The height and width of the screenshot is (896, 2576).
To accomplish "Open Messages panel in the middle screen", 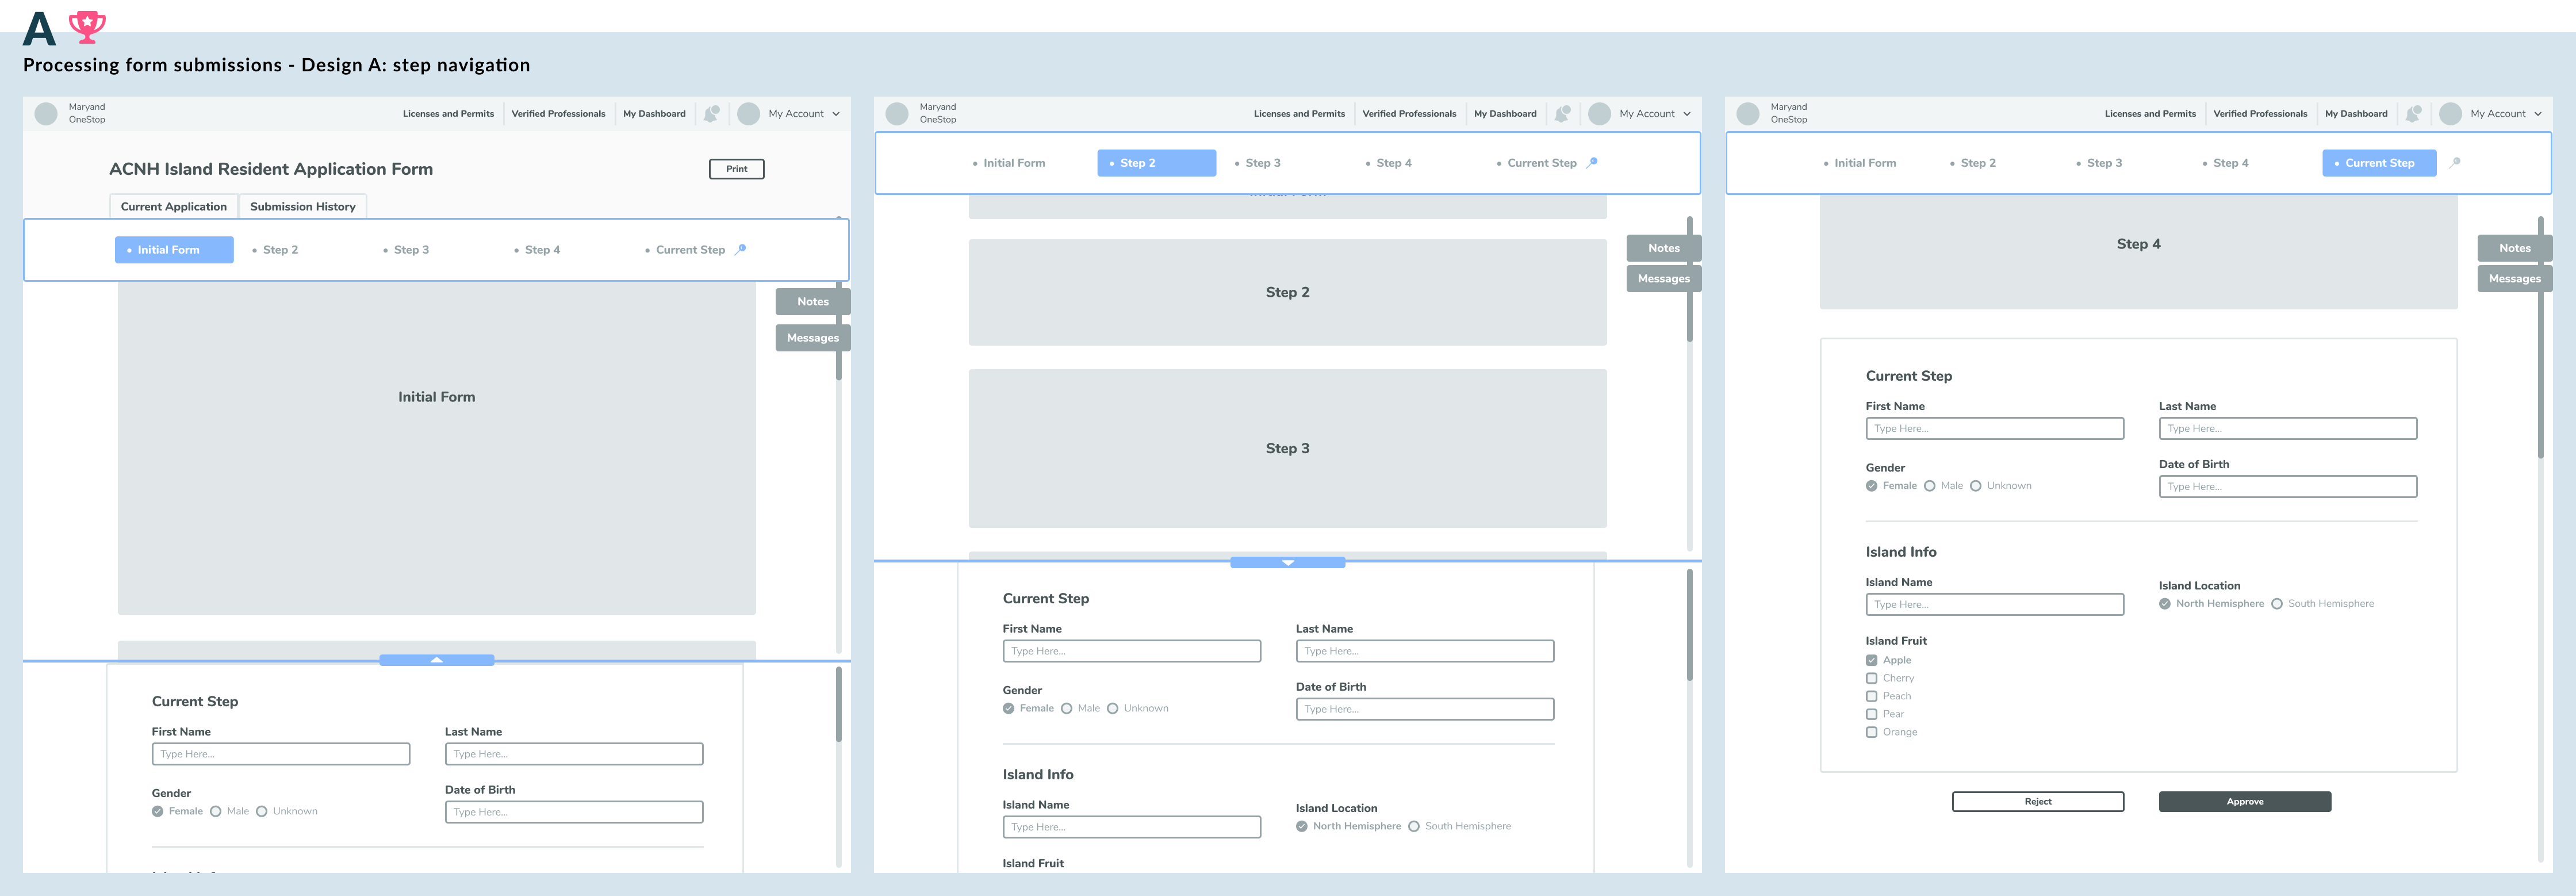I will (x=1664, y=279).
